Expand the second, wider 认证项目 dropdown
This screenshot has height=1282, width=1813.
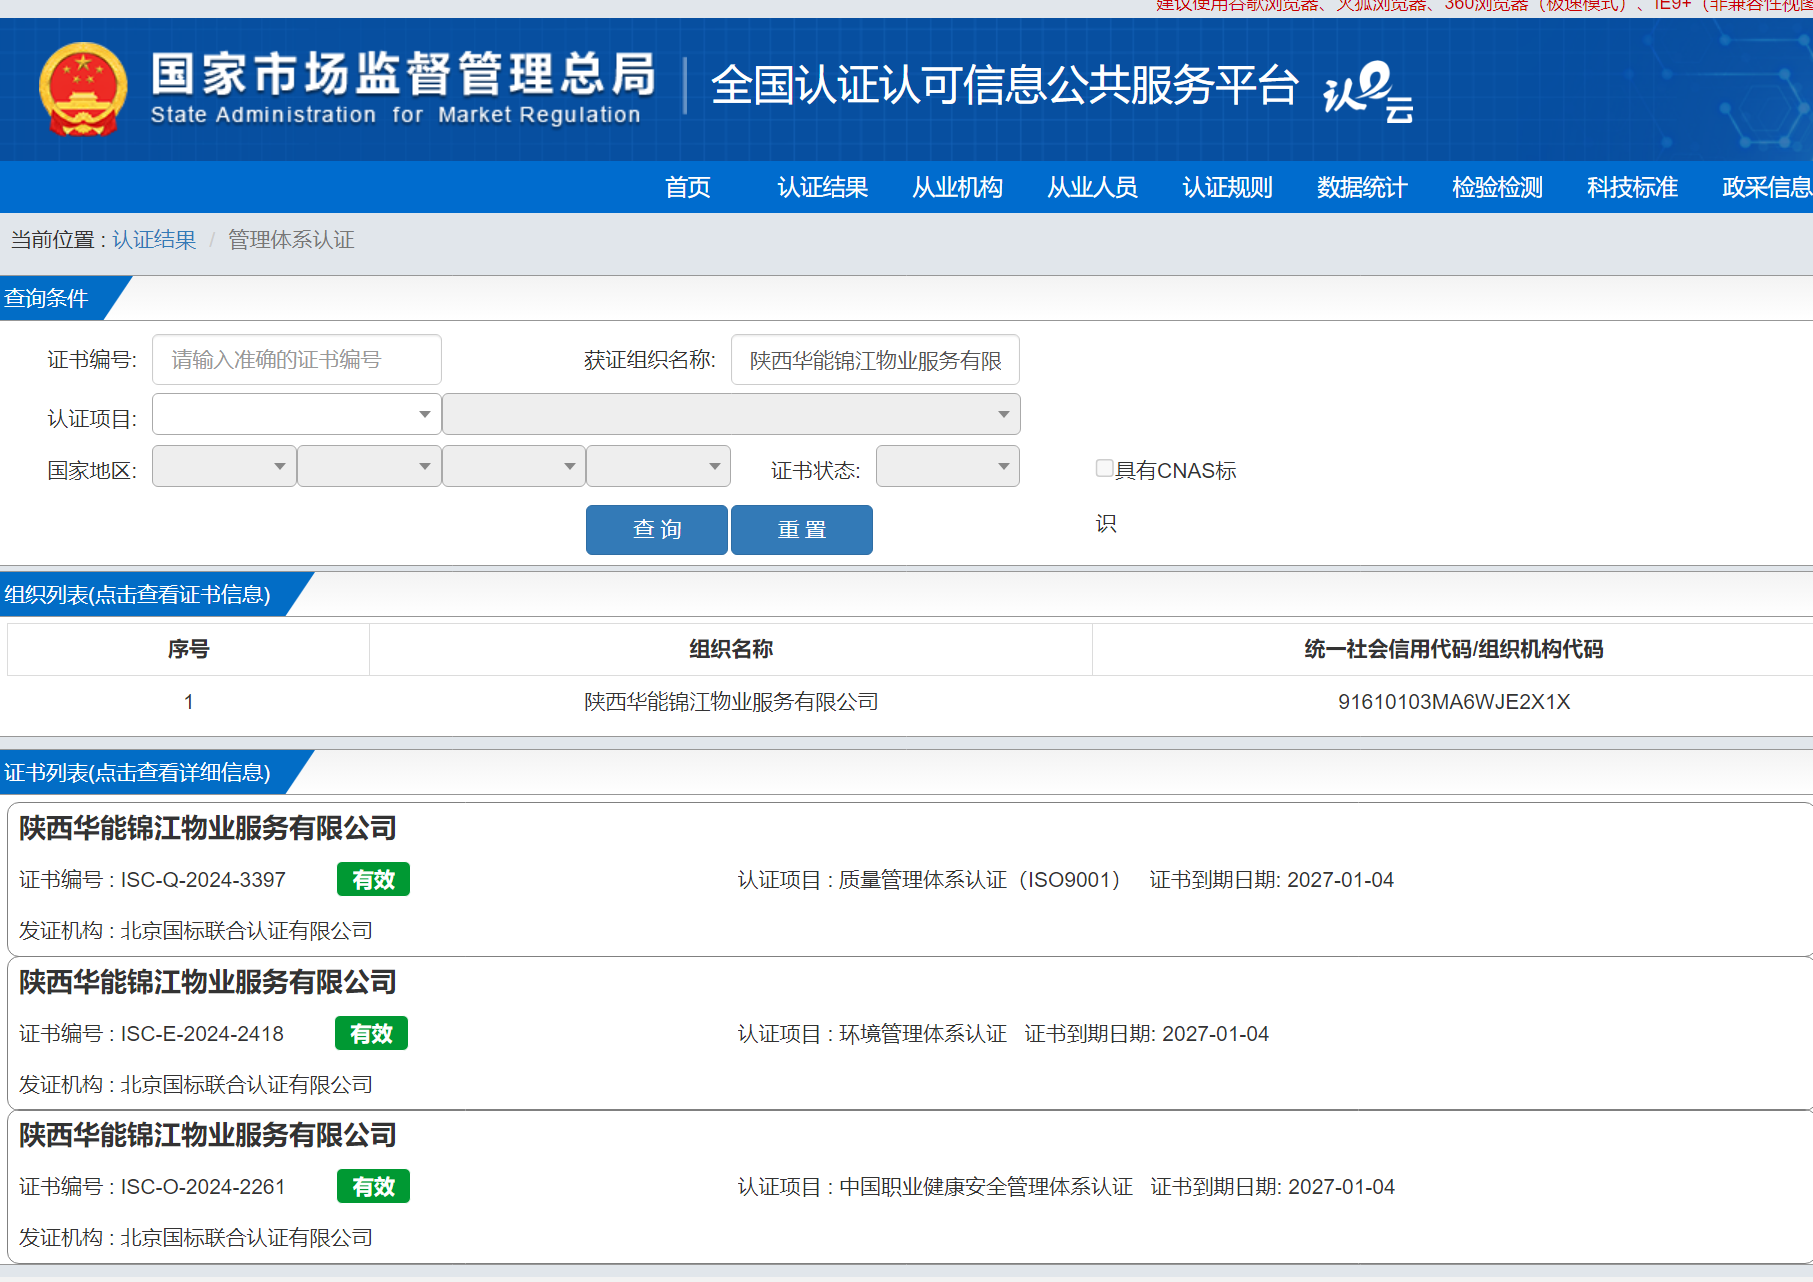pyautogui.click(x=731, y=414)
